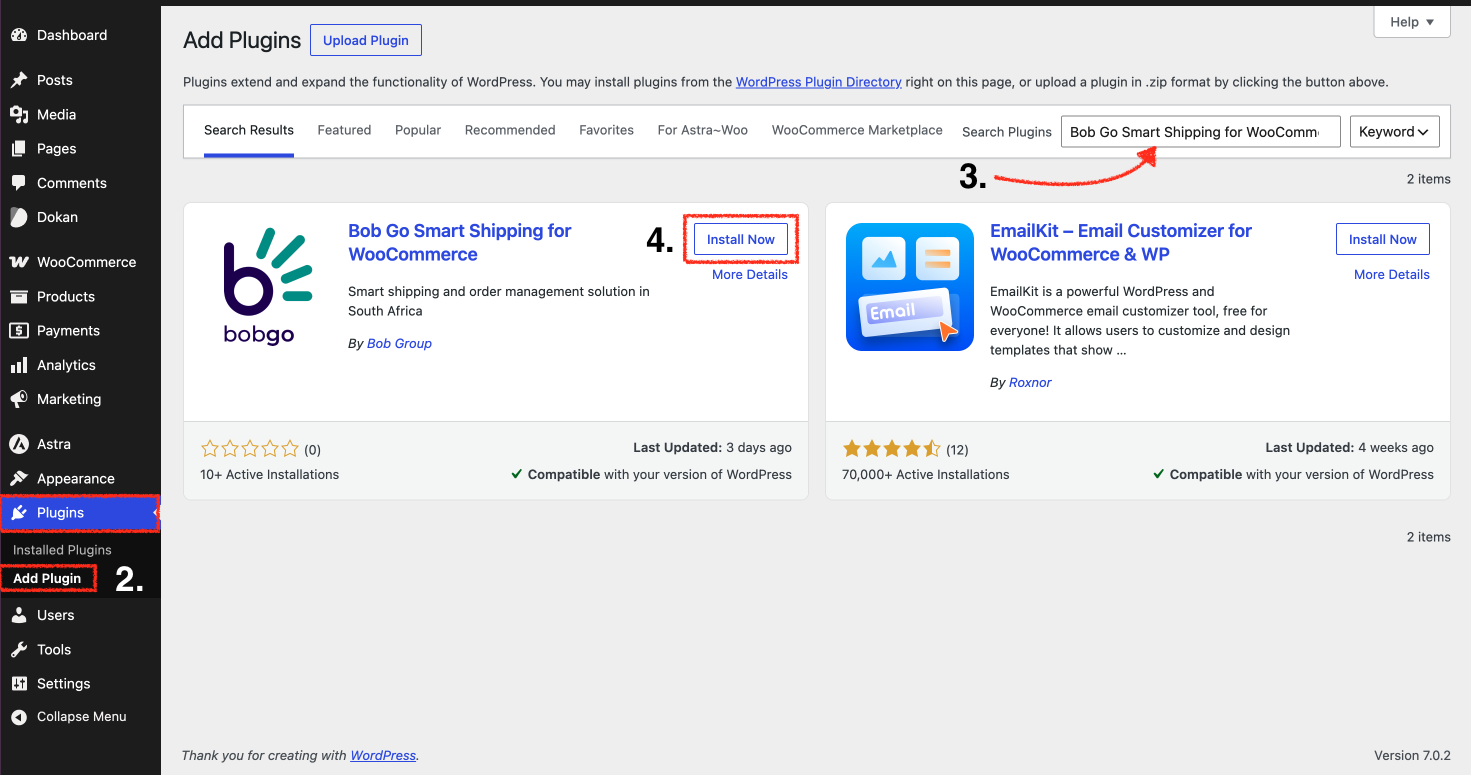Click the Collapse Menu arrow icon
This screenshot has height=775, width=1471.
pyautogui.click(x=18, y=717)
